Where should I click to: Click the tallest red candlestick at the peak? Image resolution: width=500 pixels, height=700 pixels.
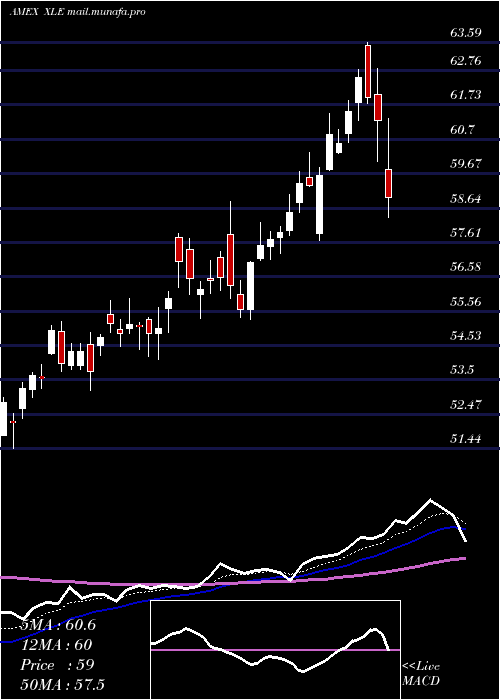coord(368,71)
